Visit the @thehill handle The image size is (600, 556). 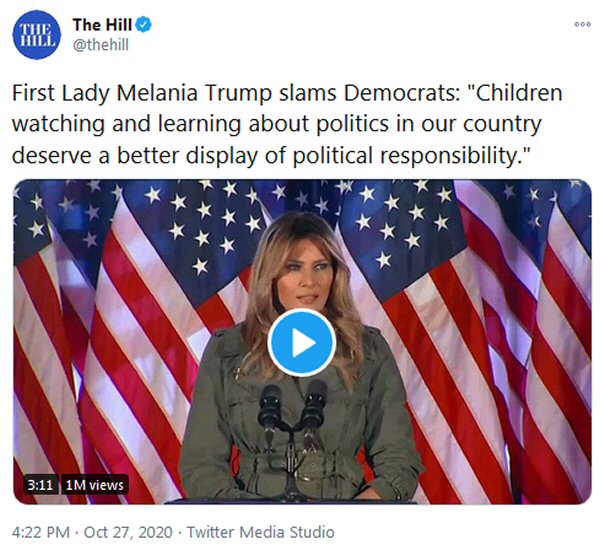pyautogui.click(x=101, y=45)
